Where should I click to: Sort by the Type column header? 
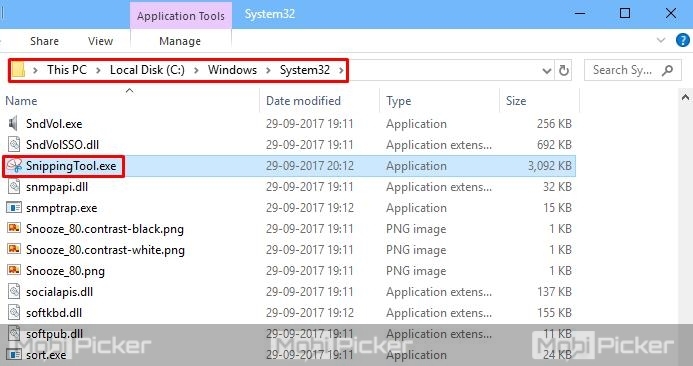point(399,101)
